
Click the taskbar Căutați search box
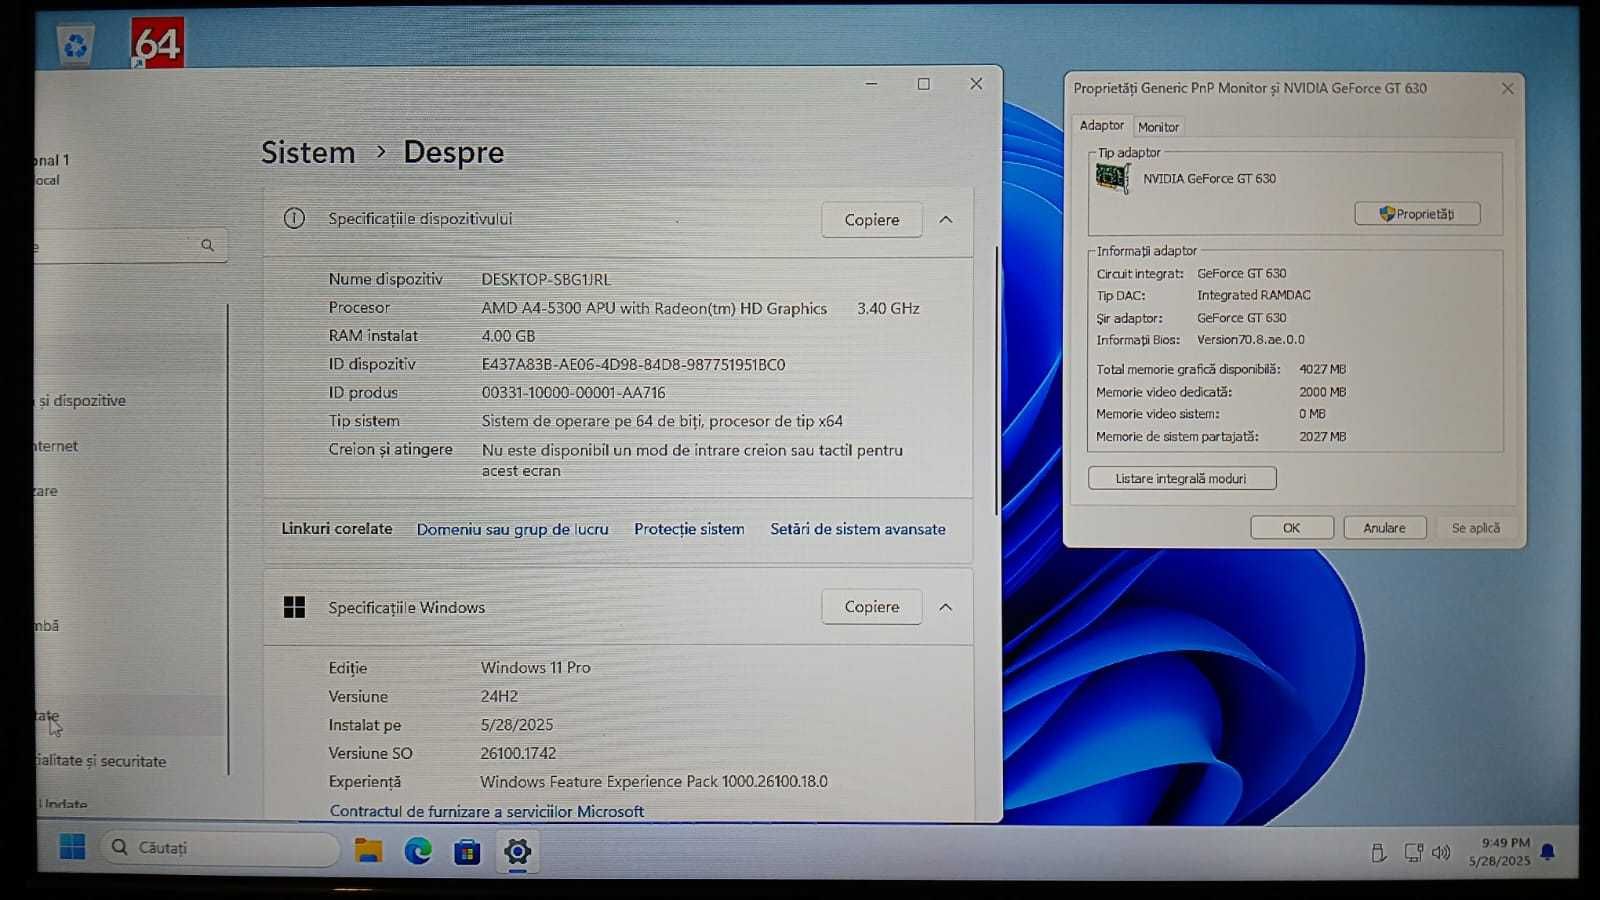pos(220,848)
